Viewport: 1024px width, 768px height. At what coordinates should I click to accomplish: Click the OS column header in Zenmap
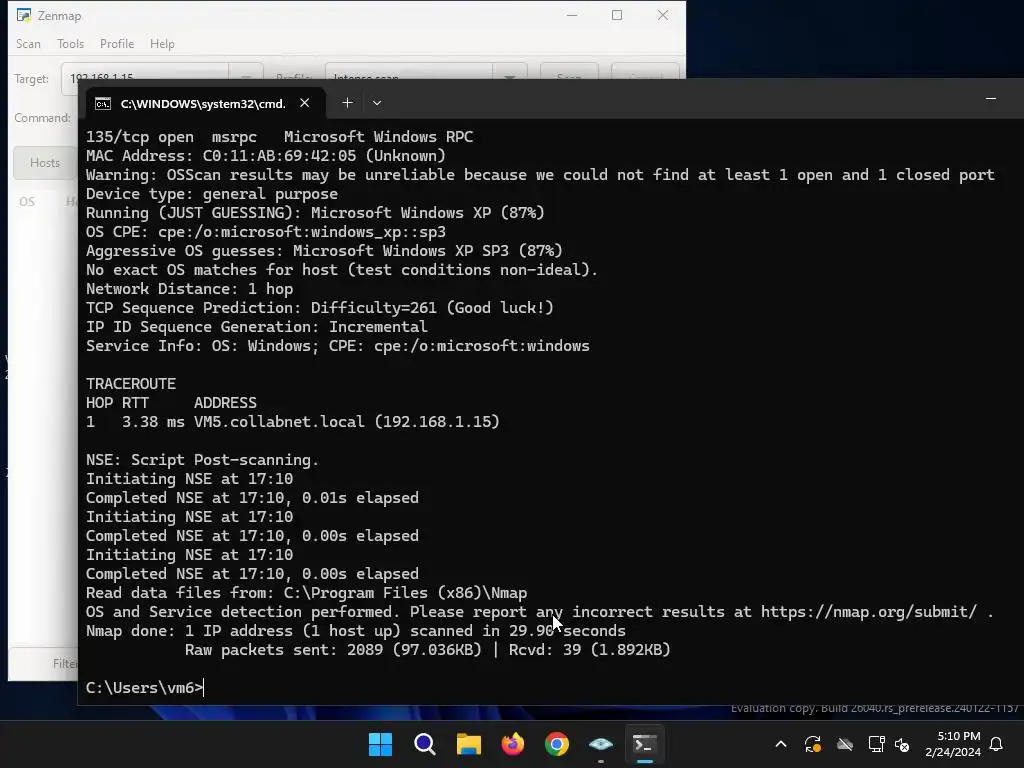coord(27,202)
